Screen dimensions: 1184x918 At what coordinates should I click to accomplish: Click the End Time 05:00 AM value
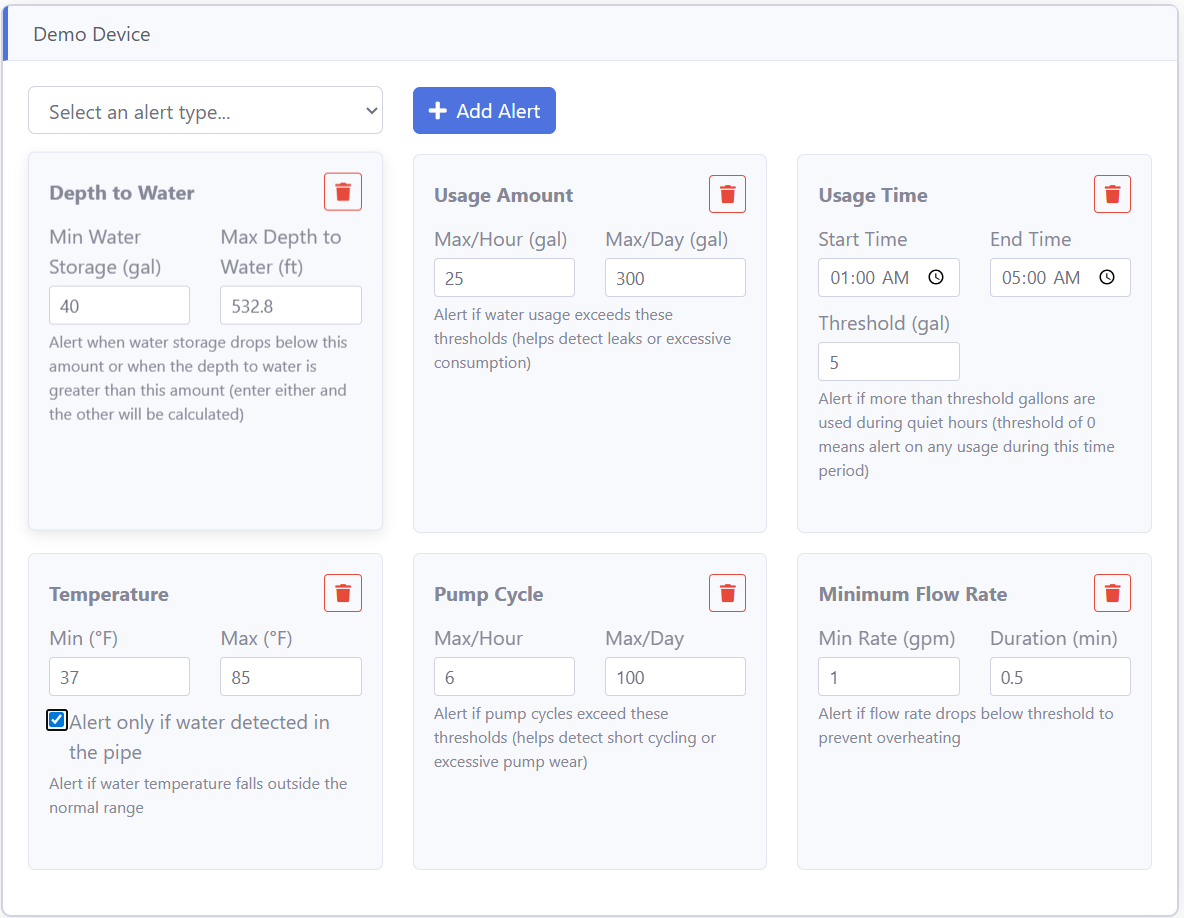pyautogui.click(x=1041, y=278)
